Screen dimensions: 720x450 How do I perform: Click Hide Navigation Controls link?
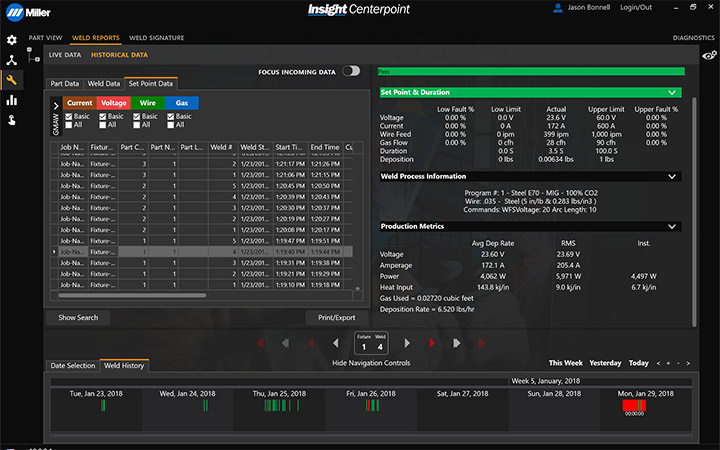click(x=371, y=363)
